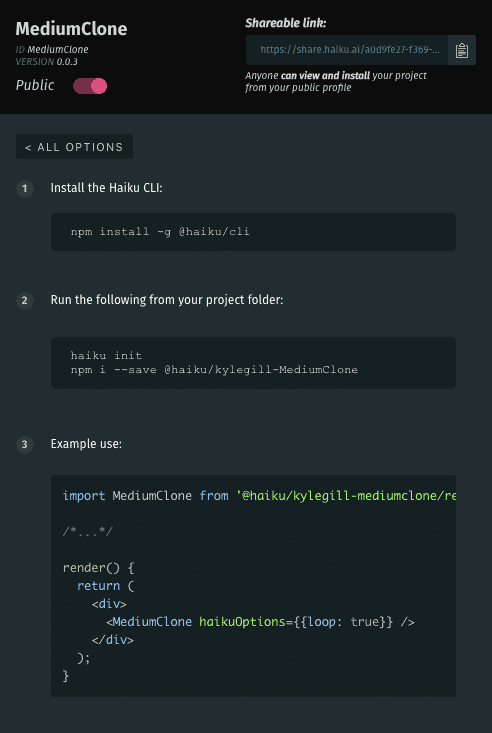Toggle the Public switch off
Viewport: 492px width, 733px height.
[x=90, y=86]
